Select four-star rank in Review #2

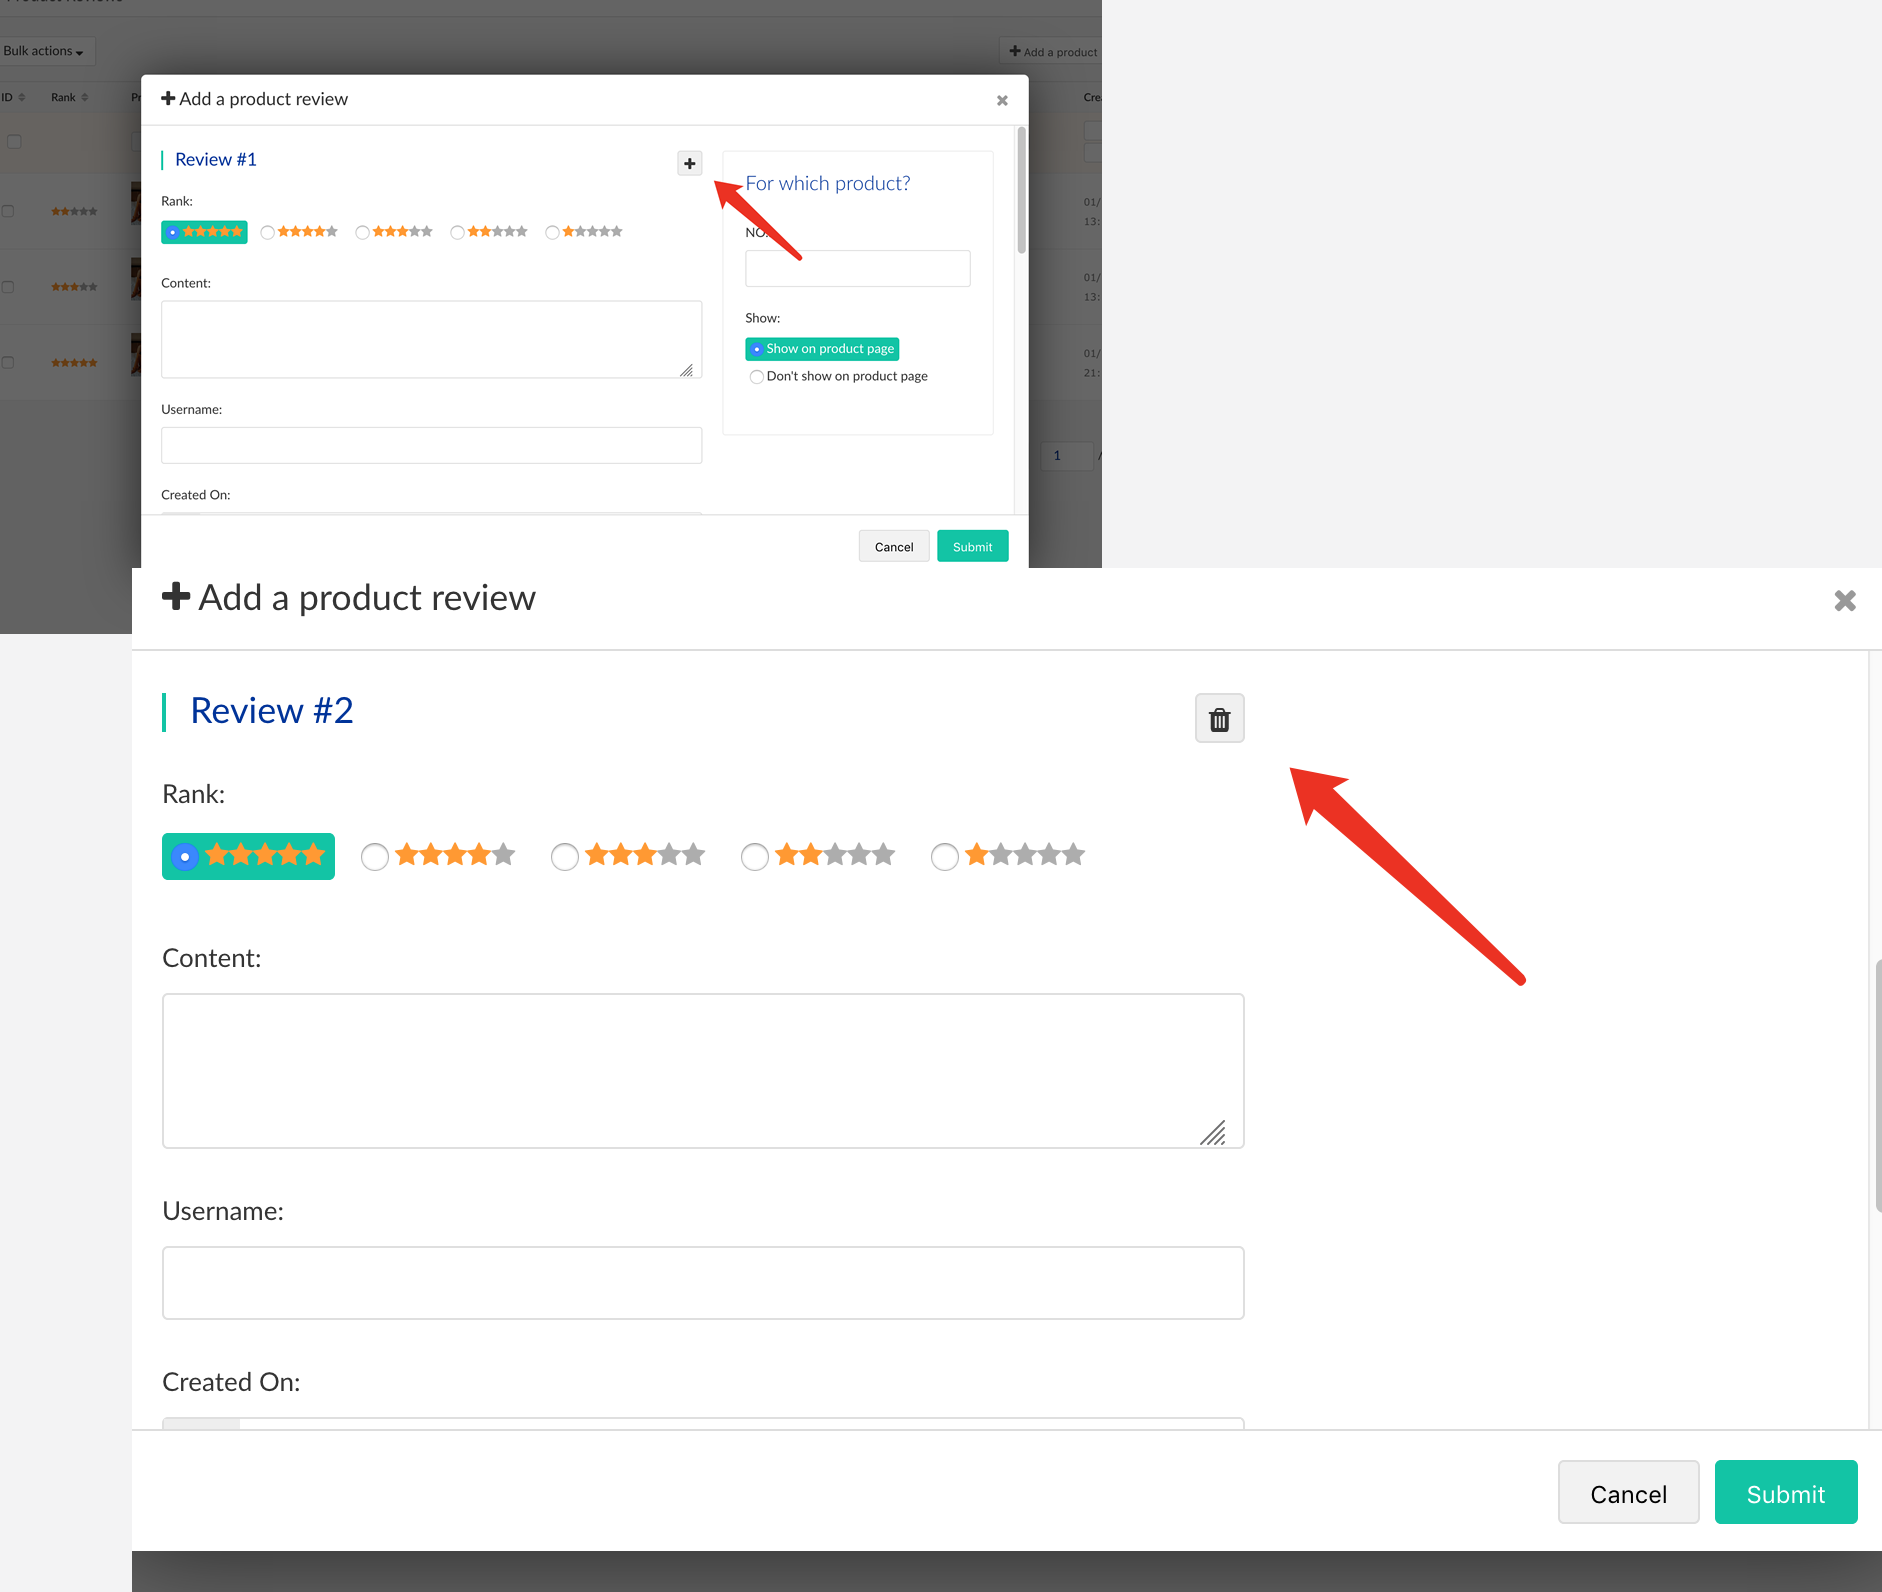tap(376, 857)
